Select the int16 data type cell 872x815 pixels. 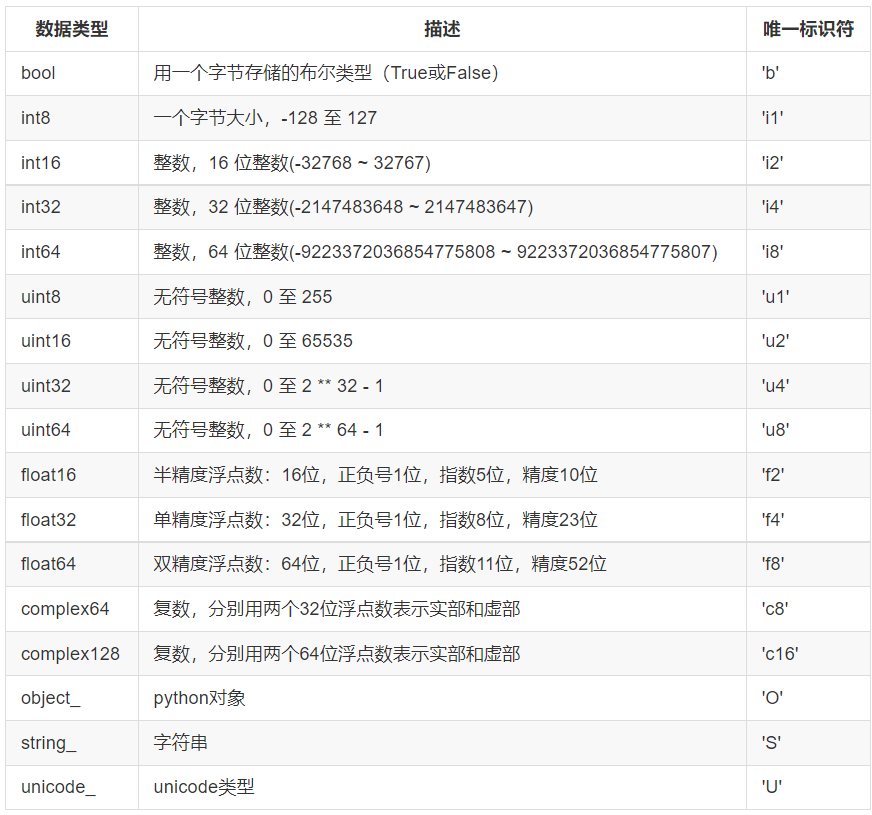coord(37,162)
